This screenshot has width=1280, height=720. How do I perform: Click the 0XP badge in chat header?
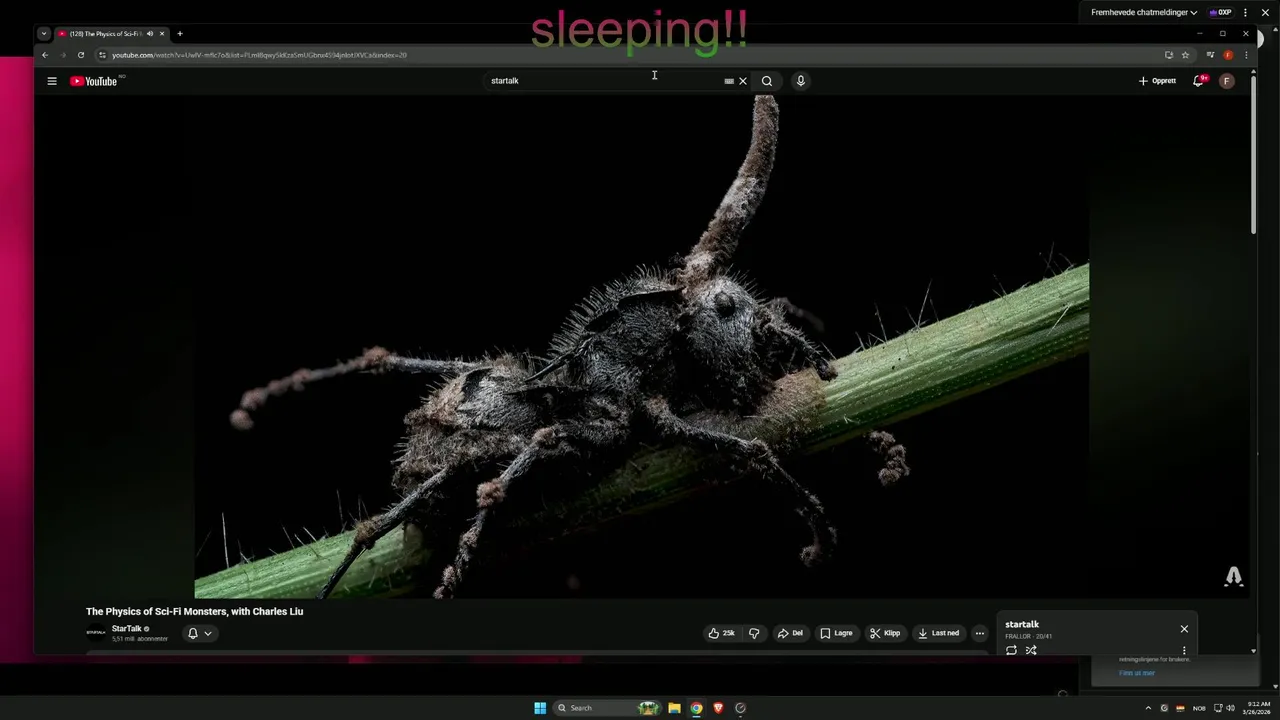click(1220, 12)
